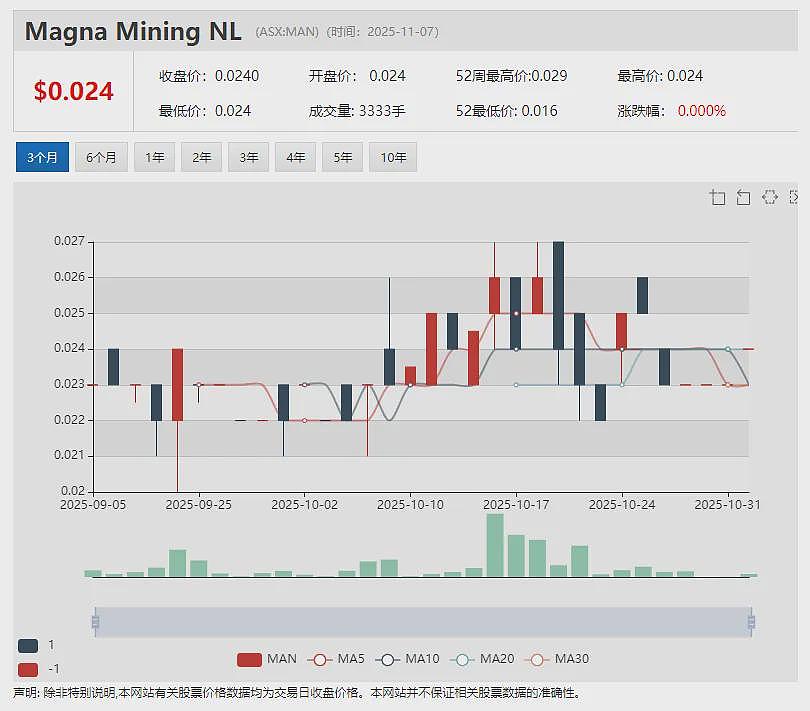Image resolution: width=810 pixels, height=711 pixels.
Task: Click the chart area zoom icon
Action: [718, 197]
